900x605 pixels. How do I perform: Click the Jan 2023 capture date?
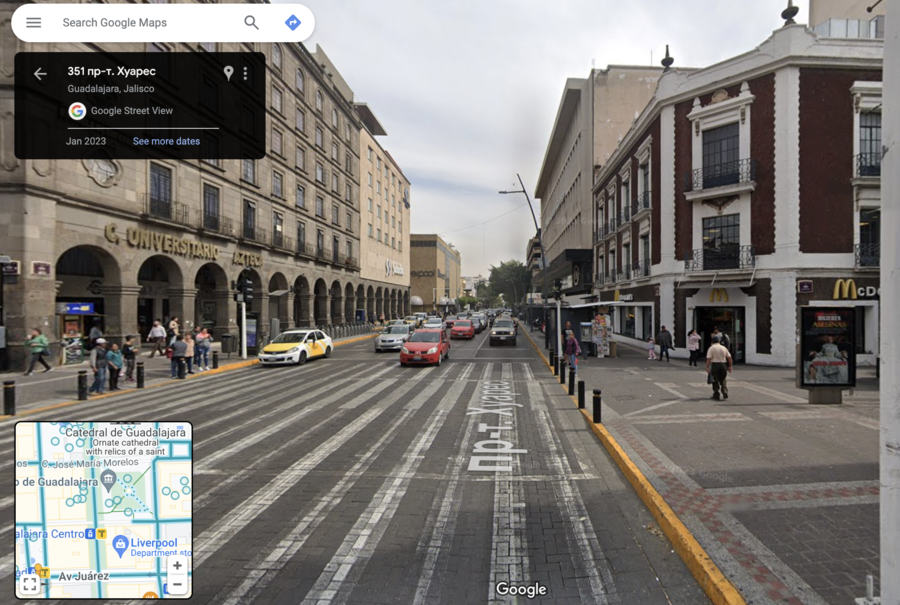[86, 141]
